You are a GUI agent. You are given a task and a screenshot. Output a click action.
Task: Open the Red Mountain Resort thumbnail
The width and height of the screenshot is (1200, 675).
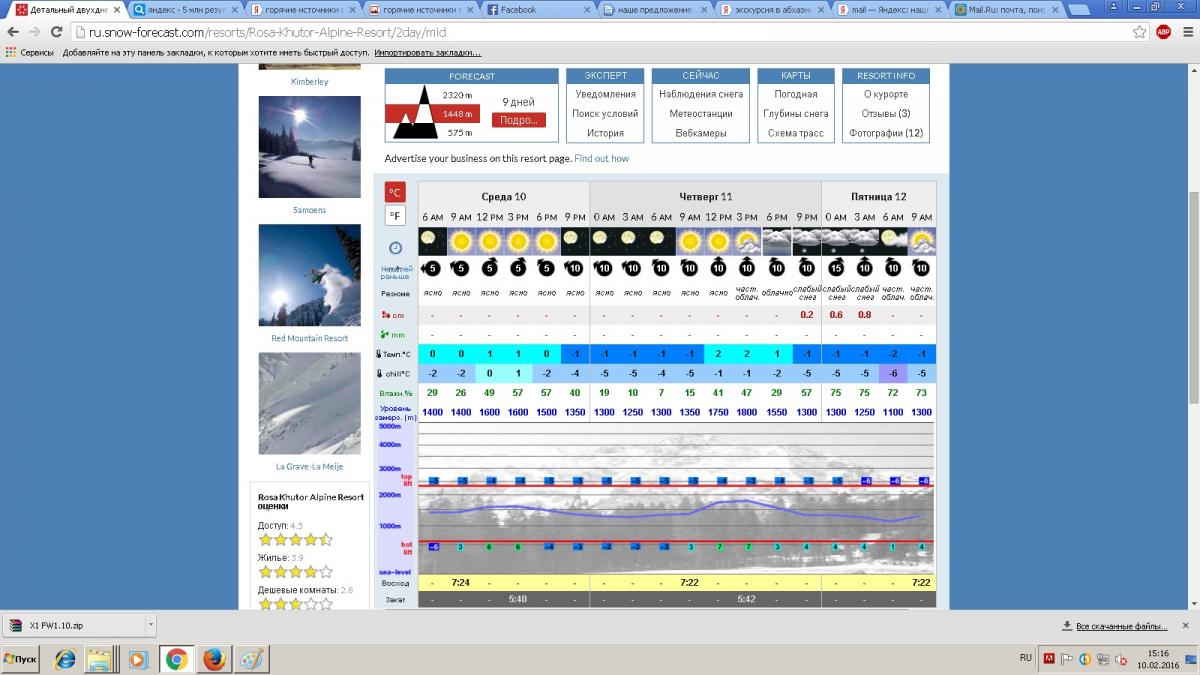(309, 275)
